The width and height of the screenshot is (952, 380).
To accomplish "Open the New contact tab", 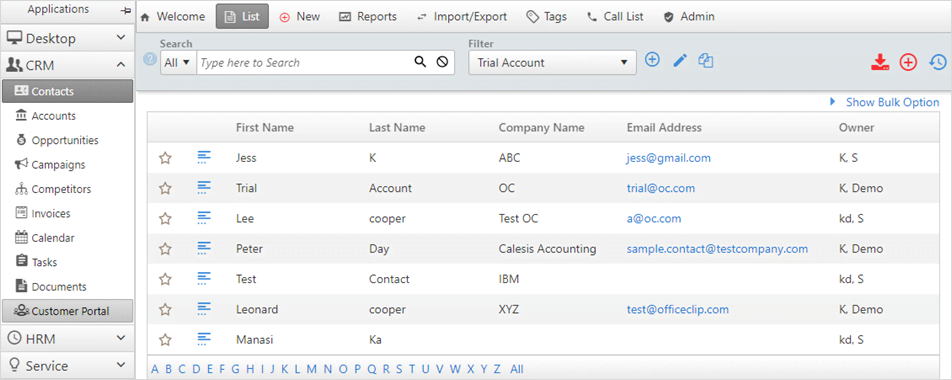I will click(300, 17).
